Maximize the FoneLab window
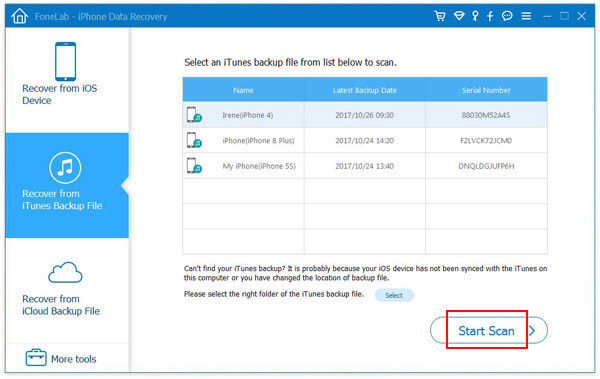The height and width of the screenshot is (379, 600). (x=564, y=16)
